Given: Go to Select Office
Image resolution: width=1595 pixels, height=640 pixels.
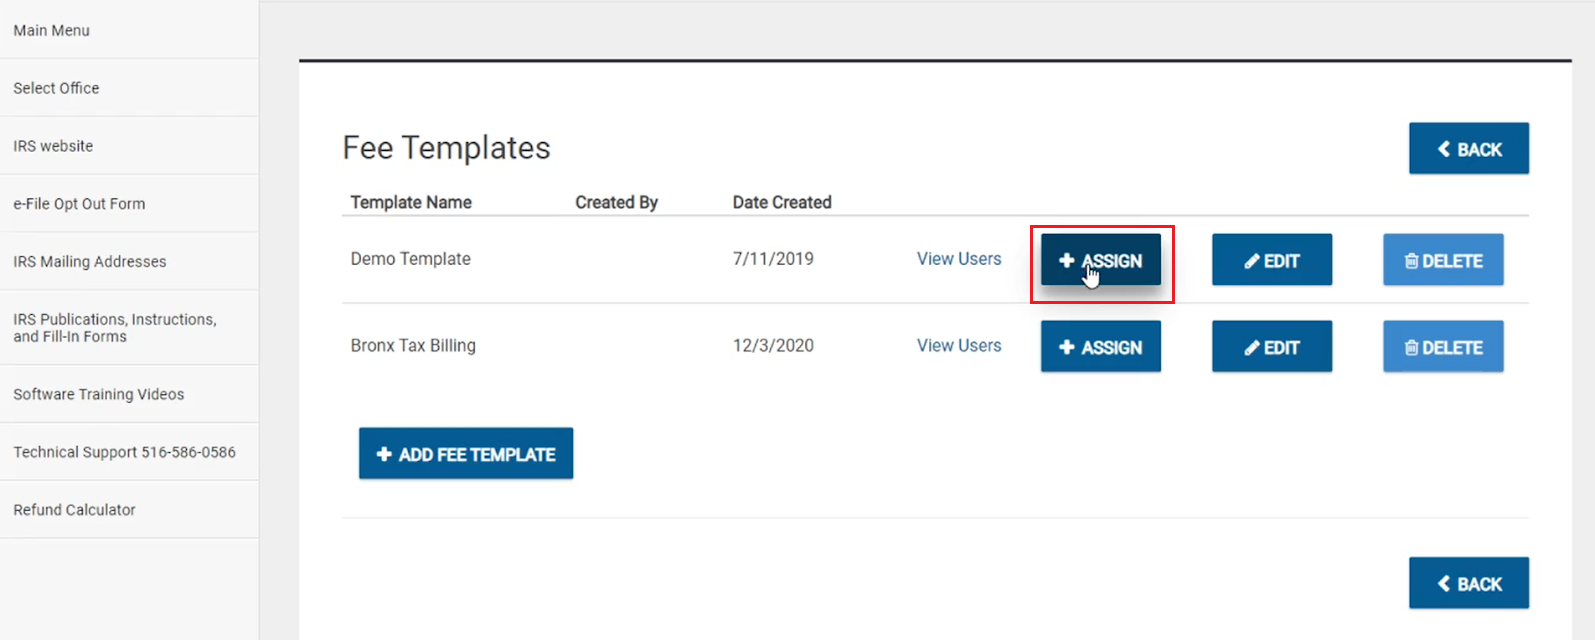Looking at the screenshot, I should [x=56, y=88].
